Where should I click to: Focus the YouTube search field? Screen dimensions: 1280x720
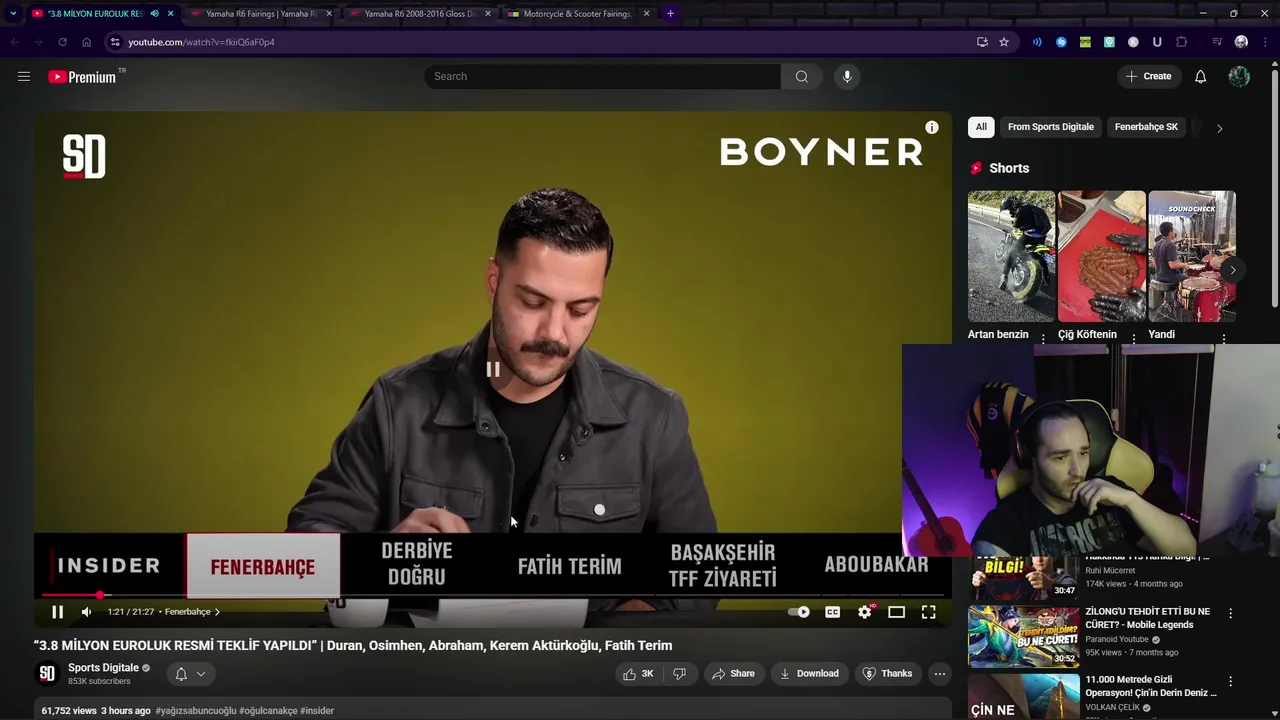click(602, 76)
